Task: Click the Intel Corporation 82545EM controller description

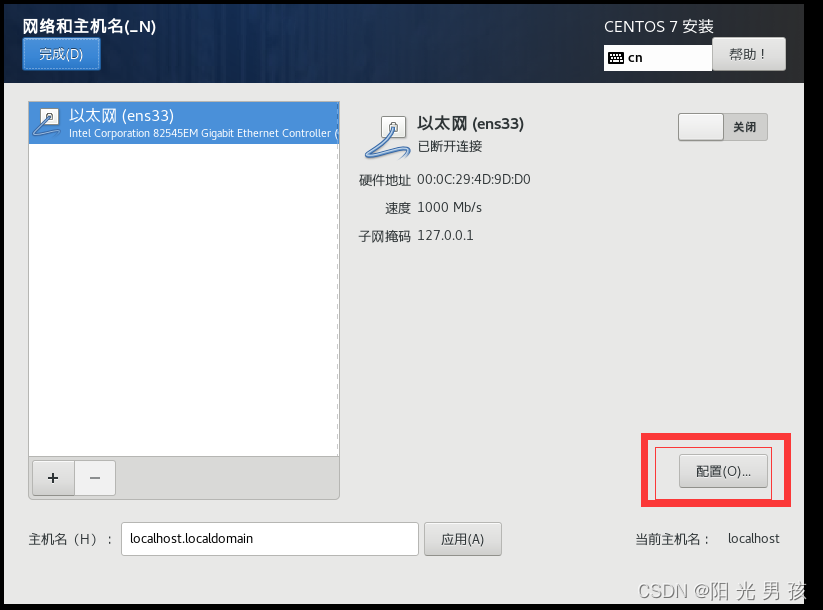Action: (203, 133)
